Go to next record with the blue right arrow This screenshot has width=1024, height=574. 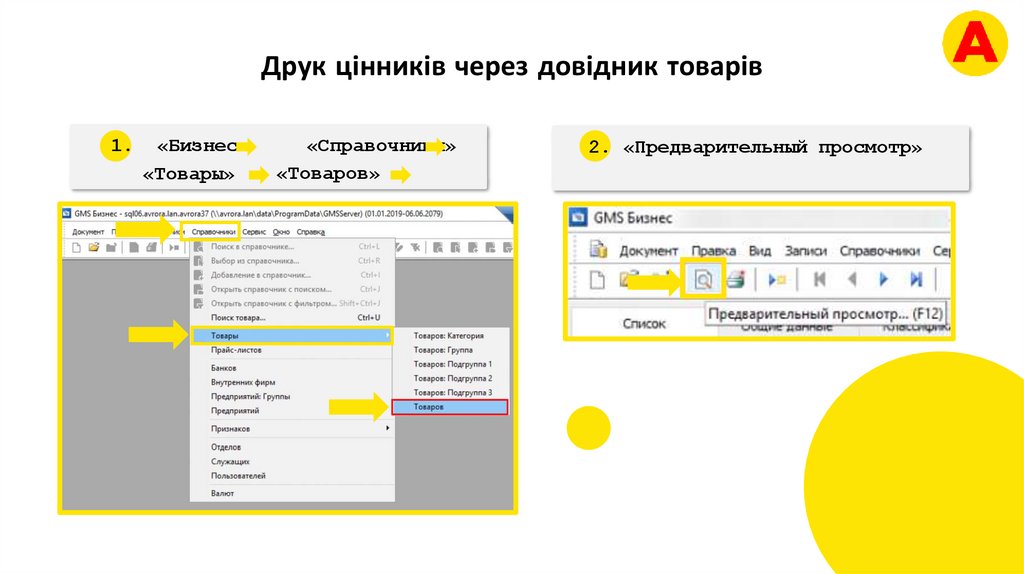pos(883,279)
